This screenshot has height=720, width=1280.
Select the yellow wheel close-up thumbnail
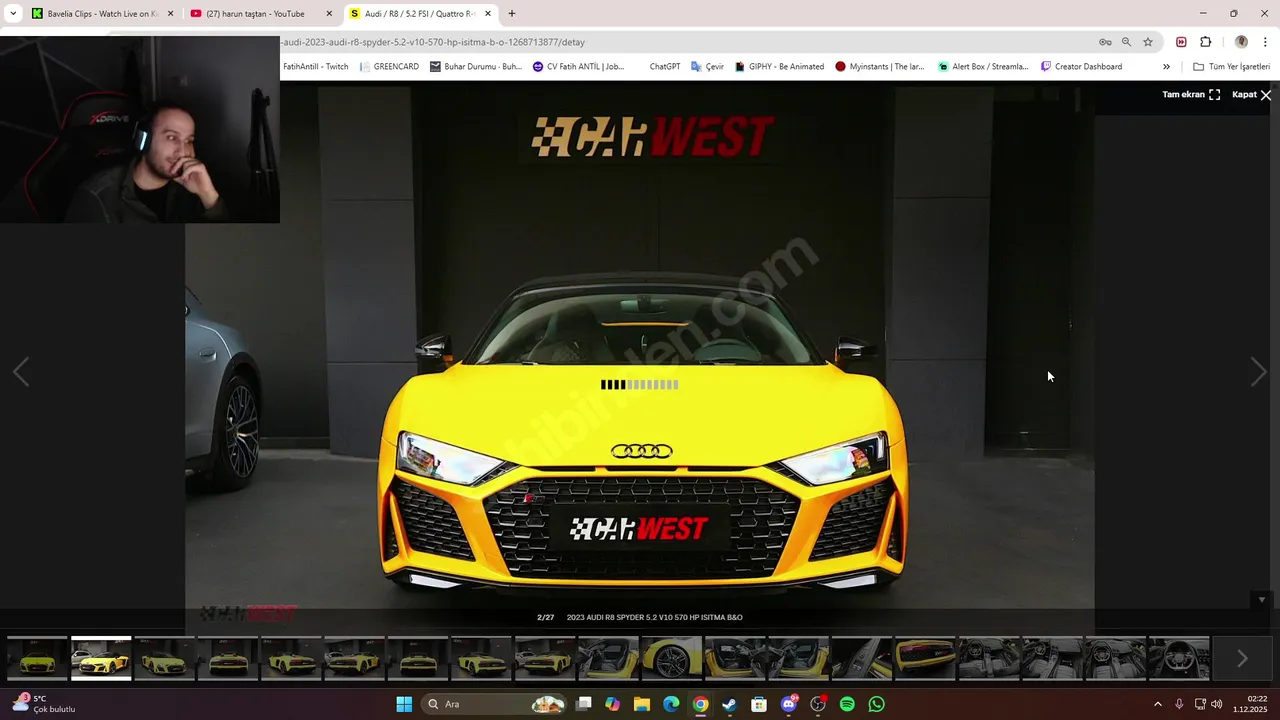tap(671, 658)
